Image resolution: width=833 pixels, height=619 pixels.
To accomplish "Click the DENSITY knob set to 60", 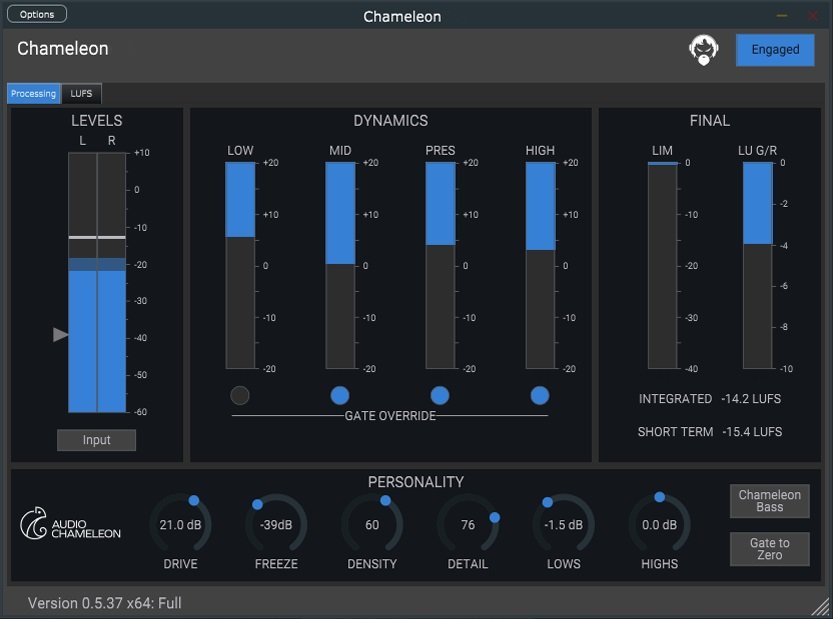I will 372,524.
